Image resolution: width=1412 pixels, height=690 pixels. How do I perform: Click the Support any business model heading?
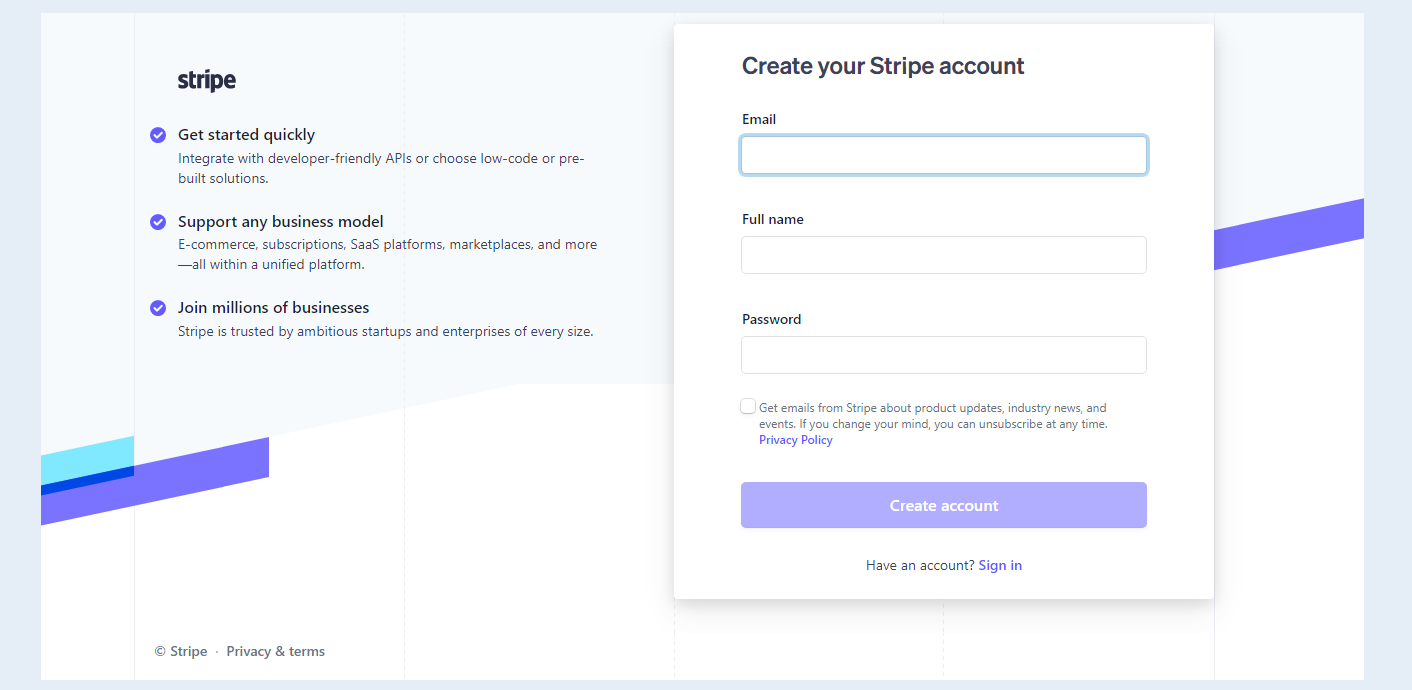pyautogui.click(x=281, y=222)
